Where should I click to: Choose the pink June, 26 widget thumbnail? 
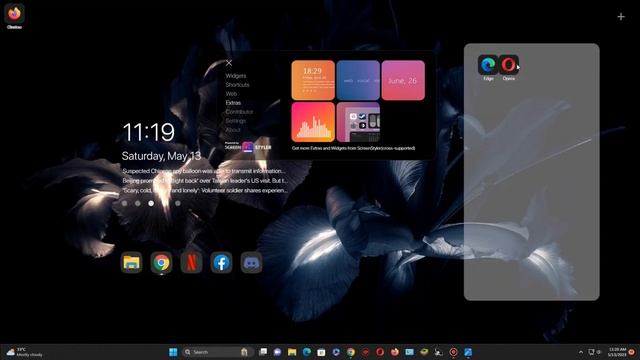[403, 80]
